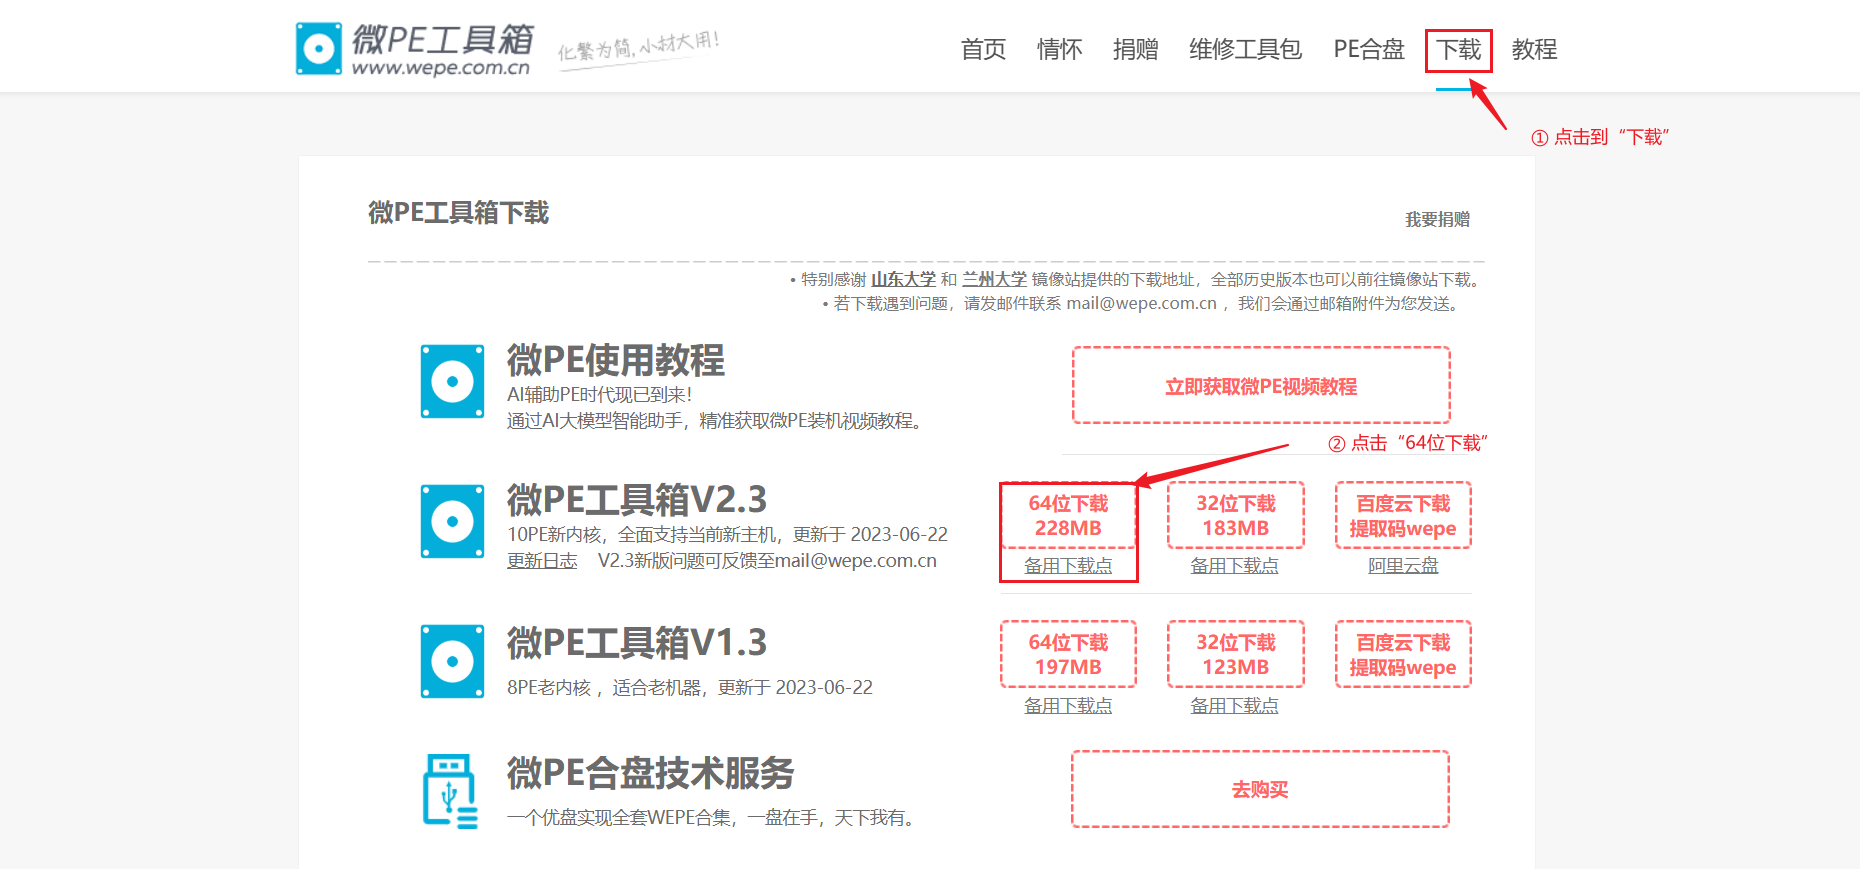
Task: Click 立即获取微PE视频教程 button
Action: pyautogui.click(x=1261, y=386)
